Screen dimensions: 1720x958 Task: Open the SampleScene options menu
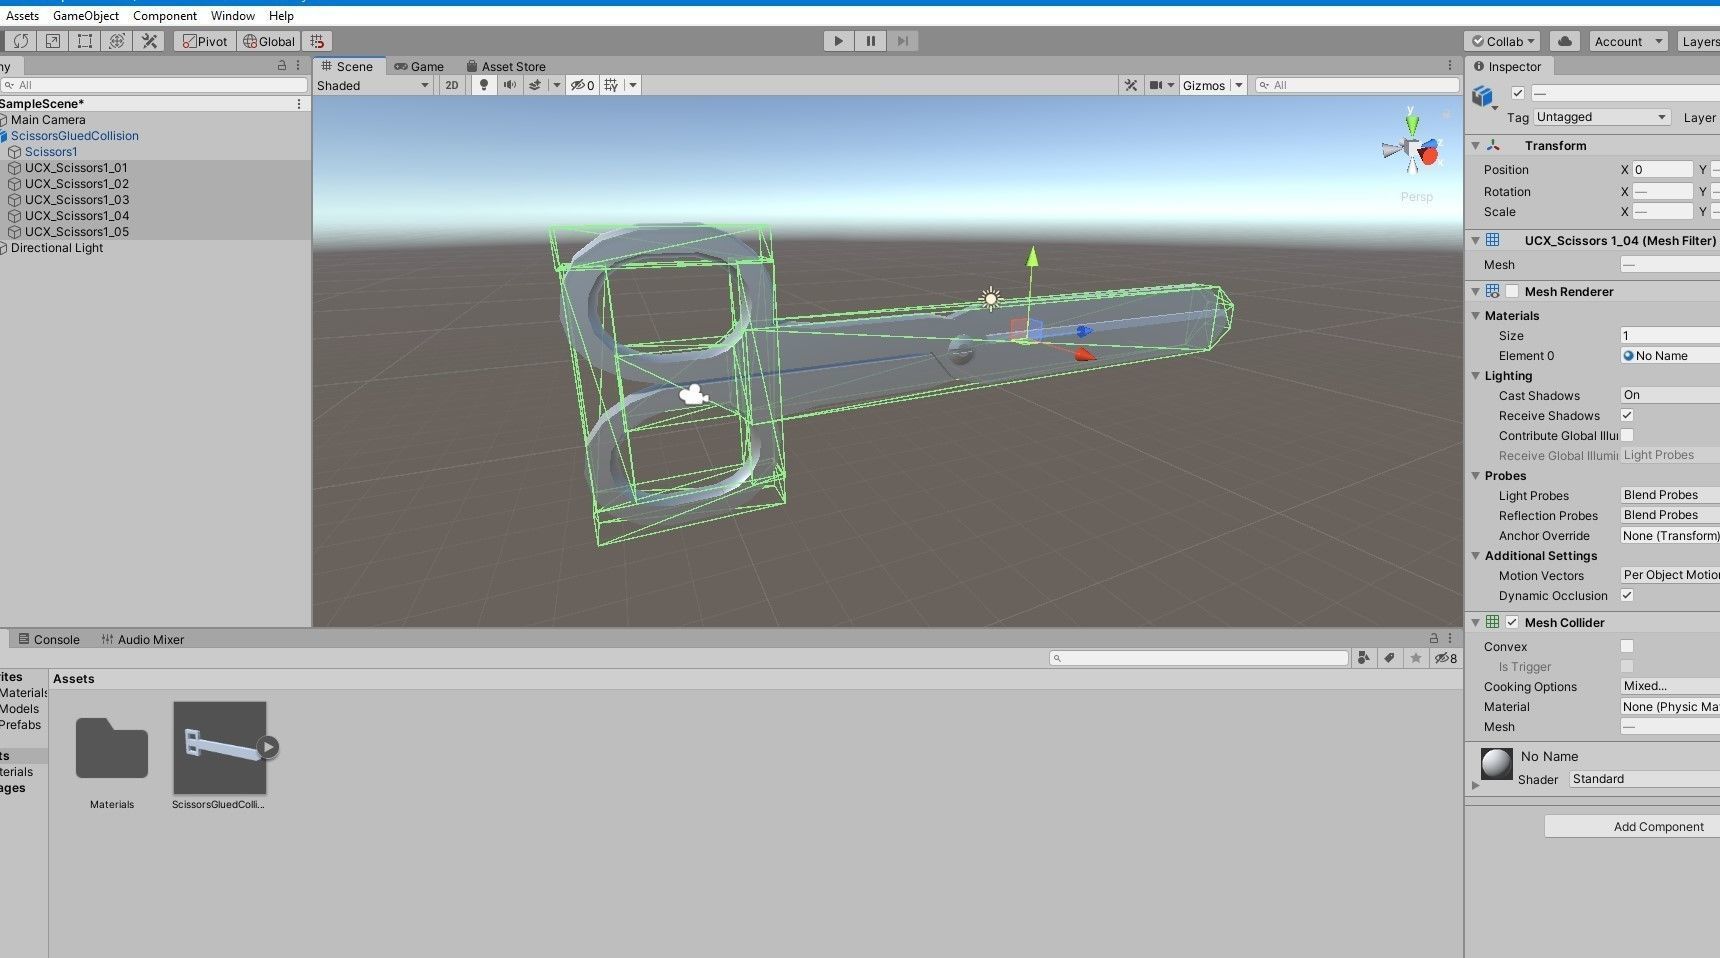coord(299,104)
